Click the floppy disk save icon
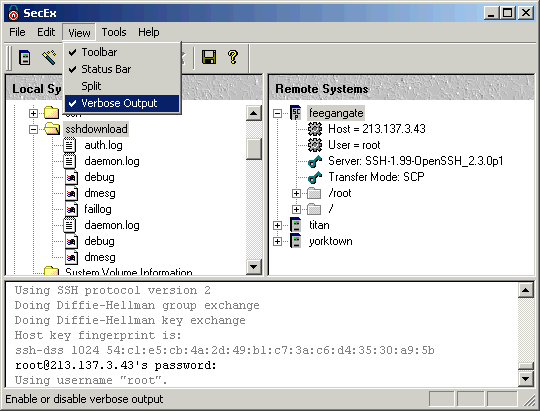Image resolution: width=540 pixels, height=411 pixels. tap(209, 57)
